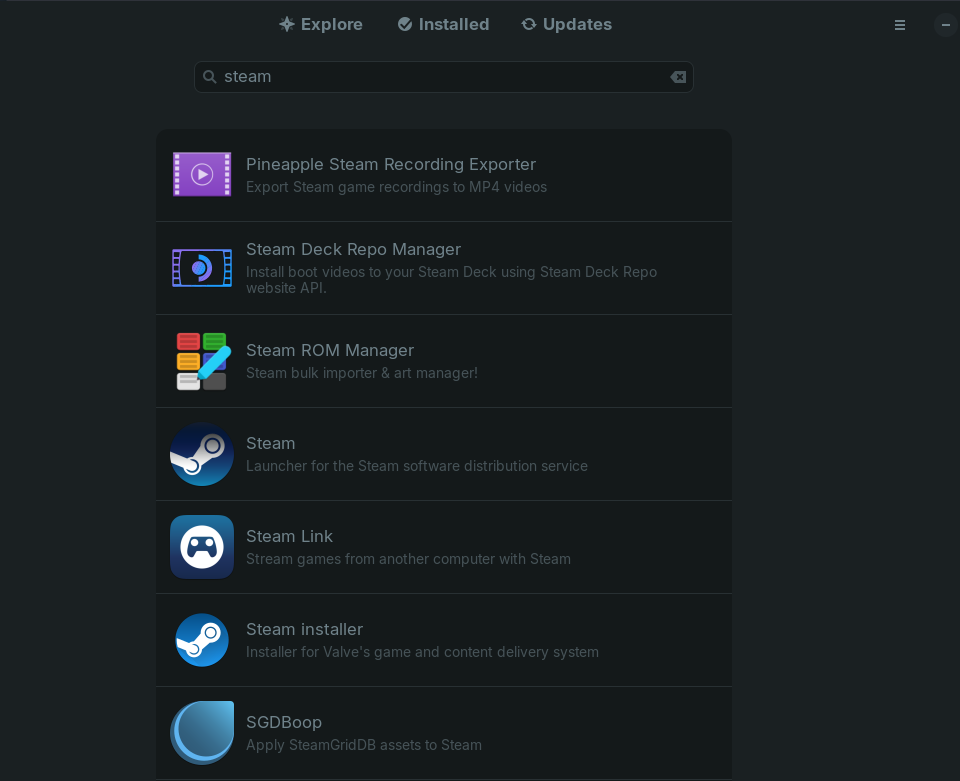Clear the search field text
Image resolution: width=960 pixels, height=781 pixels.
[678, 77]
